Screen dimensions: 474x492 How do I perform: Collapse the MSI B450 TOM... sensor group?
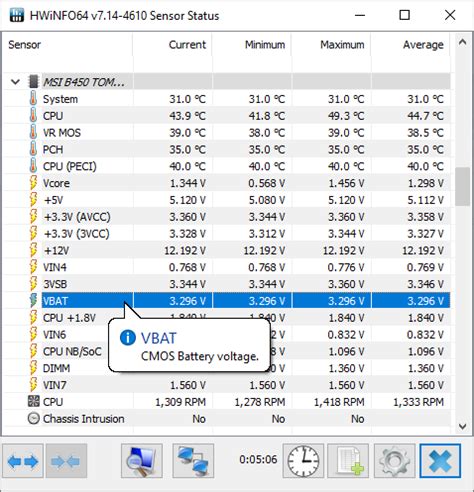click(15, 82)
